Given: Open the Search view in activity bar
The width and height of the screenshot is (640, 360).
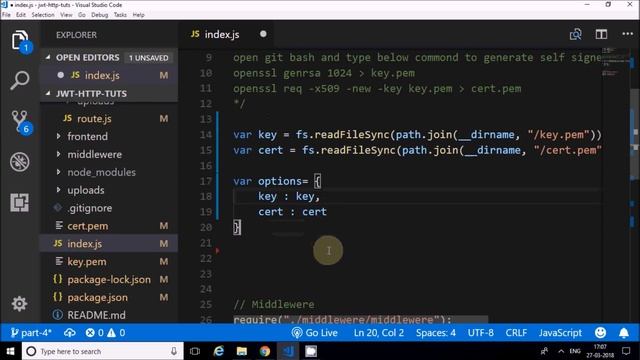Looking at the screenshot, I should click(x=20, y=80).
